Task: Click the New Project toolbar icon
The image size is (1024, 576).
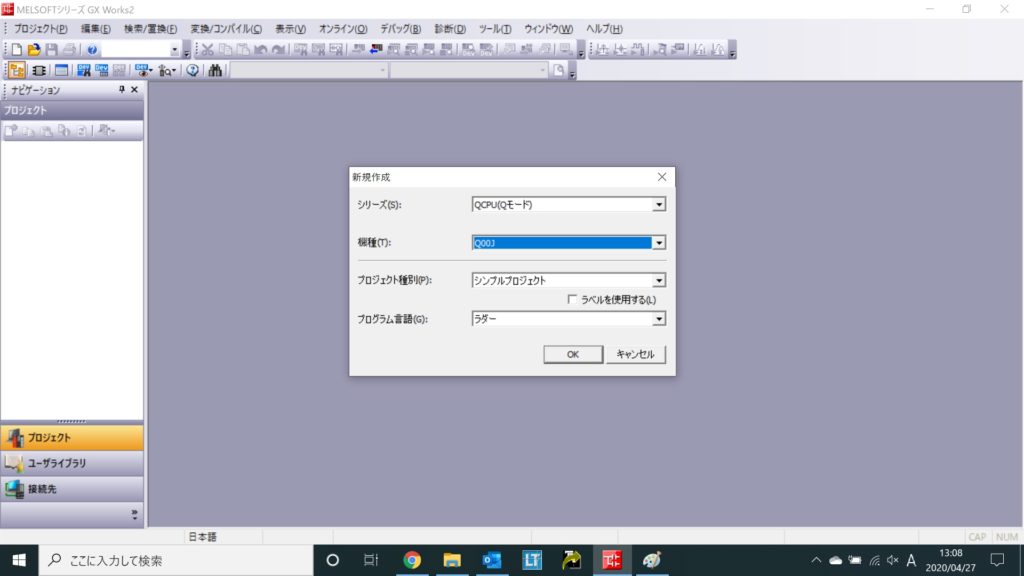Action: click(16, 50)
